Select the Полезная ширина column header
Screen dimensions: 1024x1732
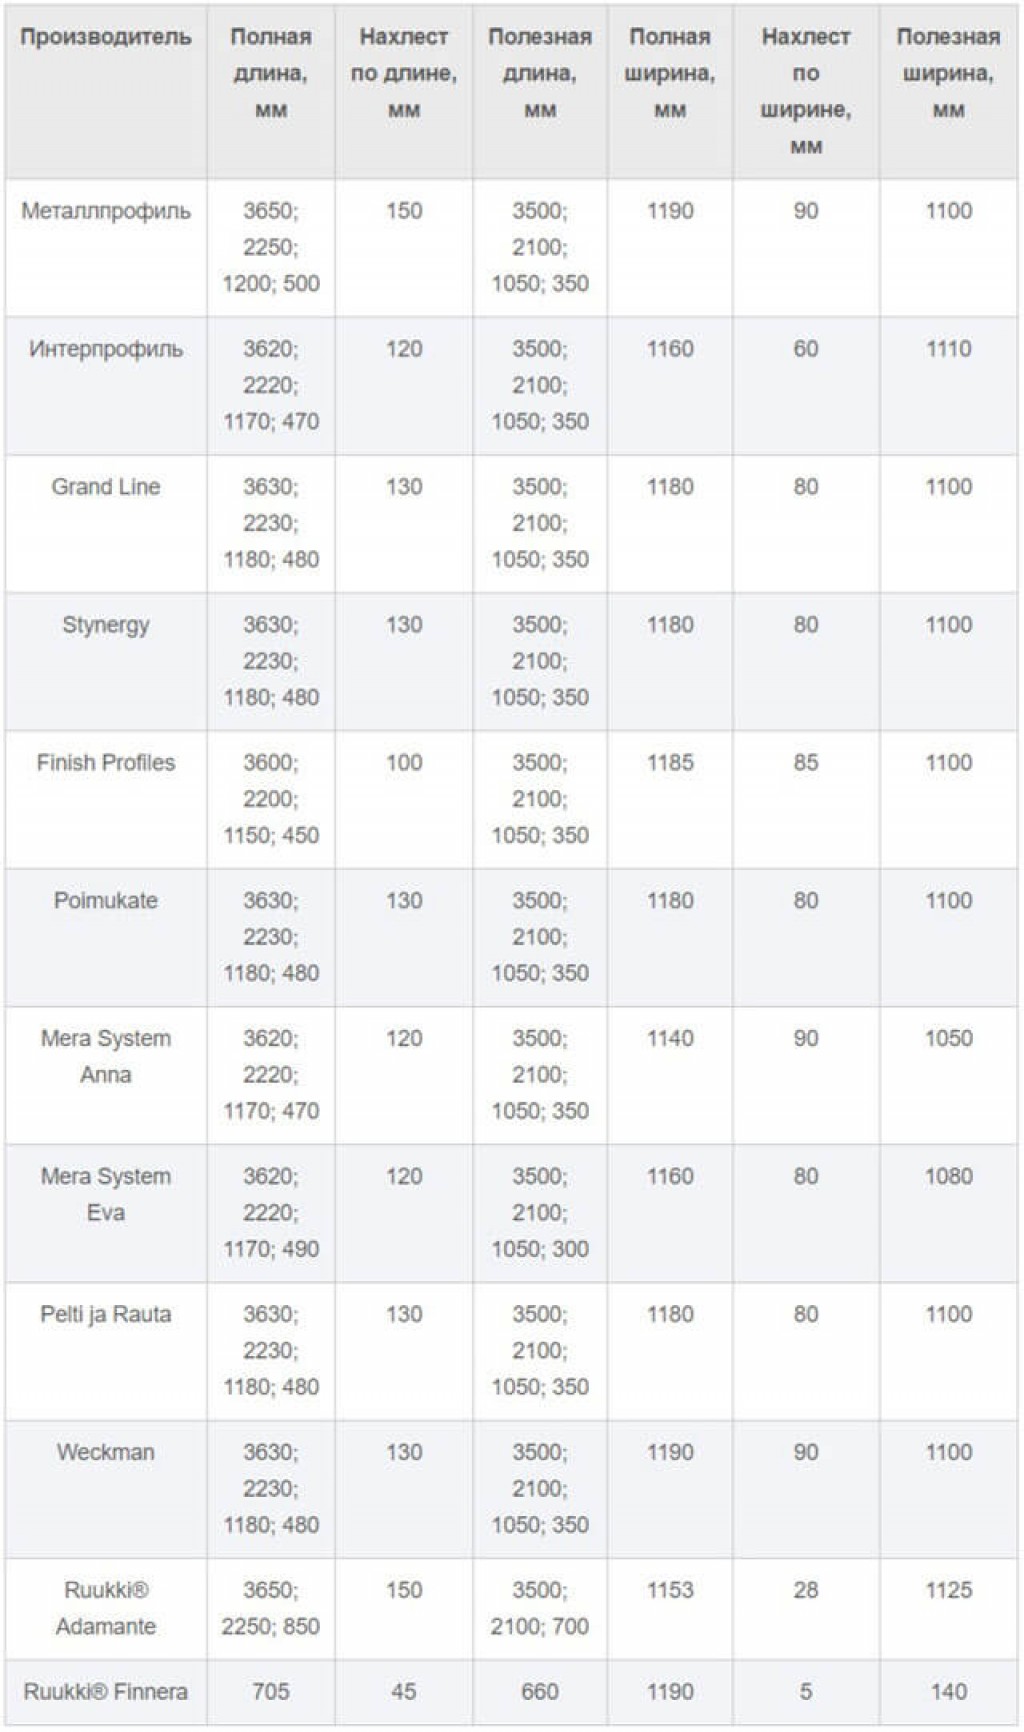point(948,74)
